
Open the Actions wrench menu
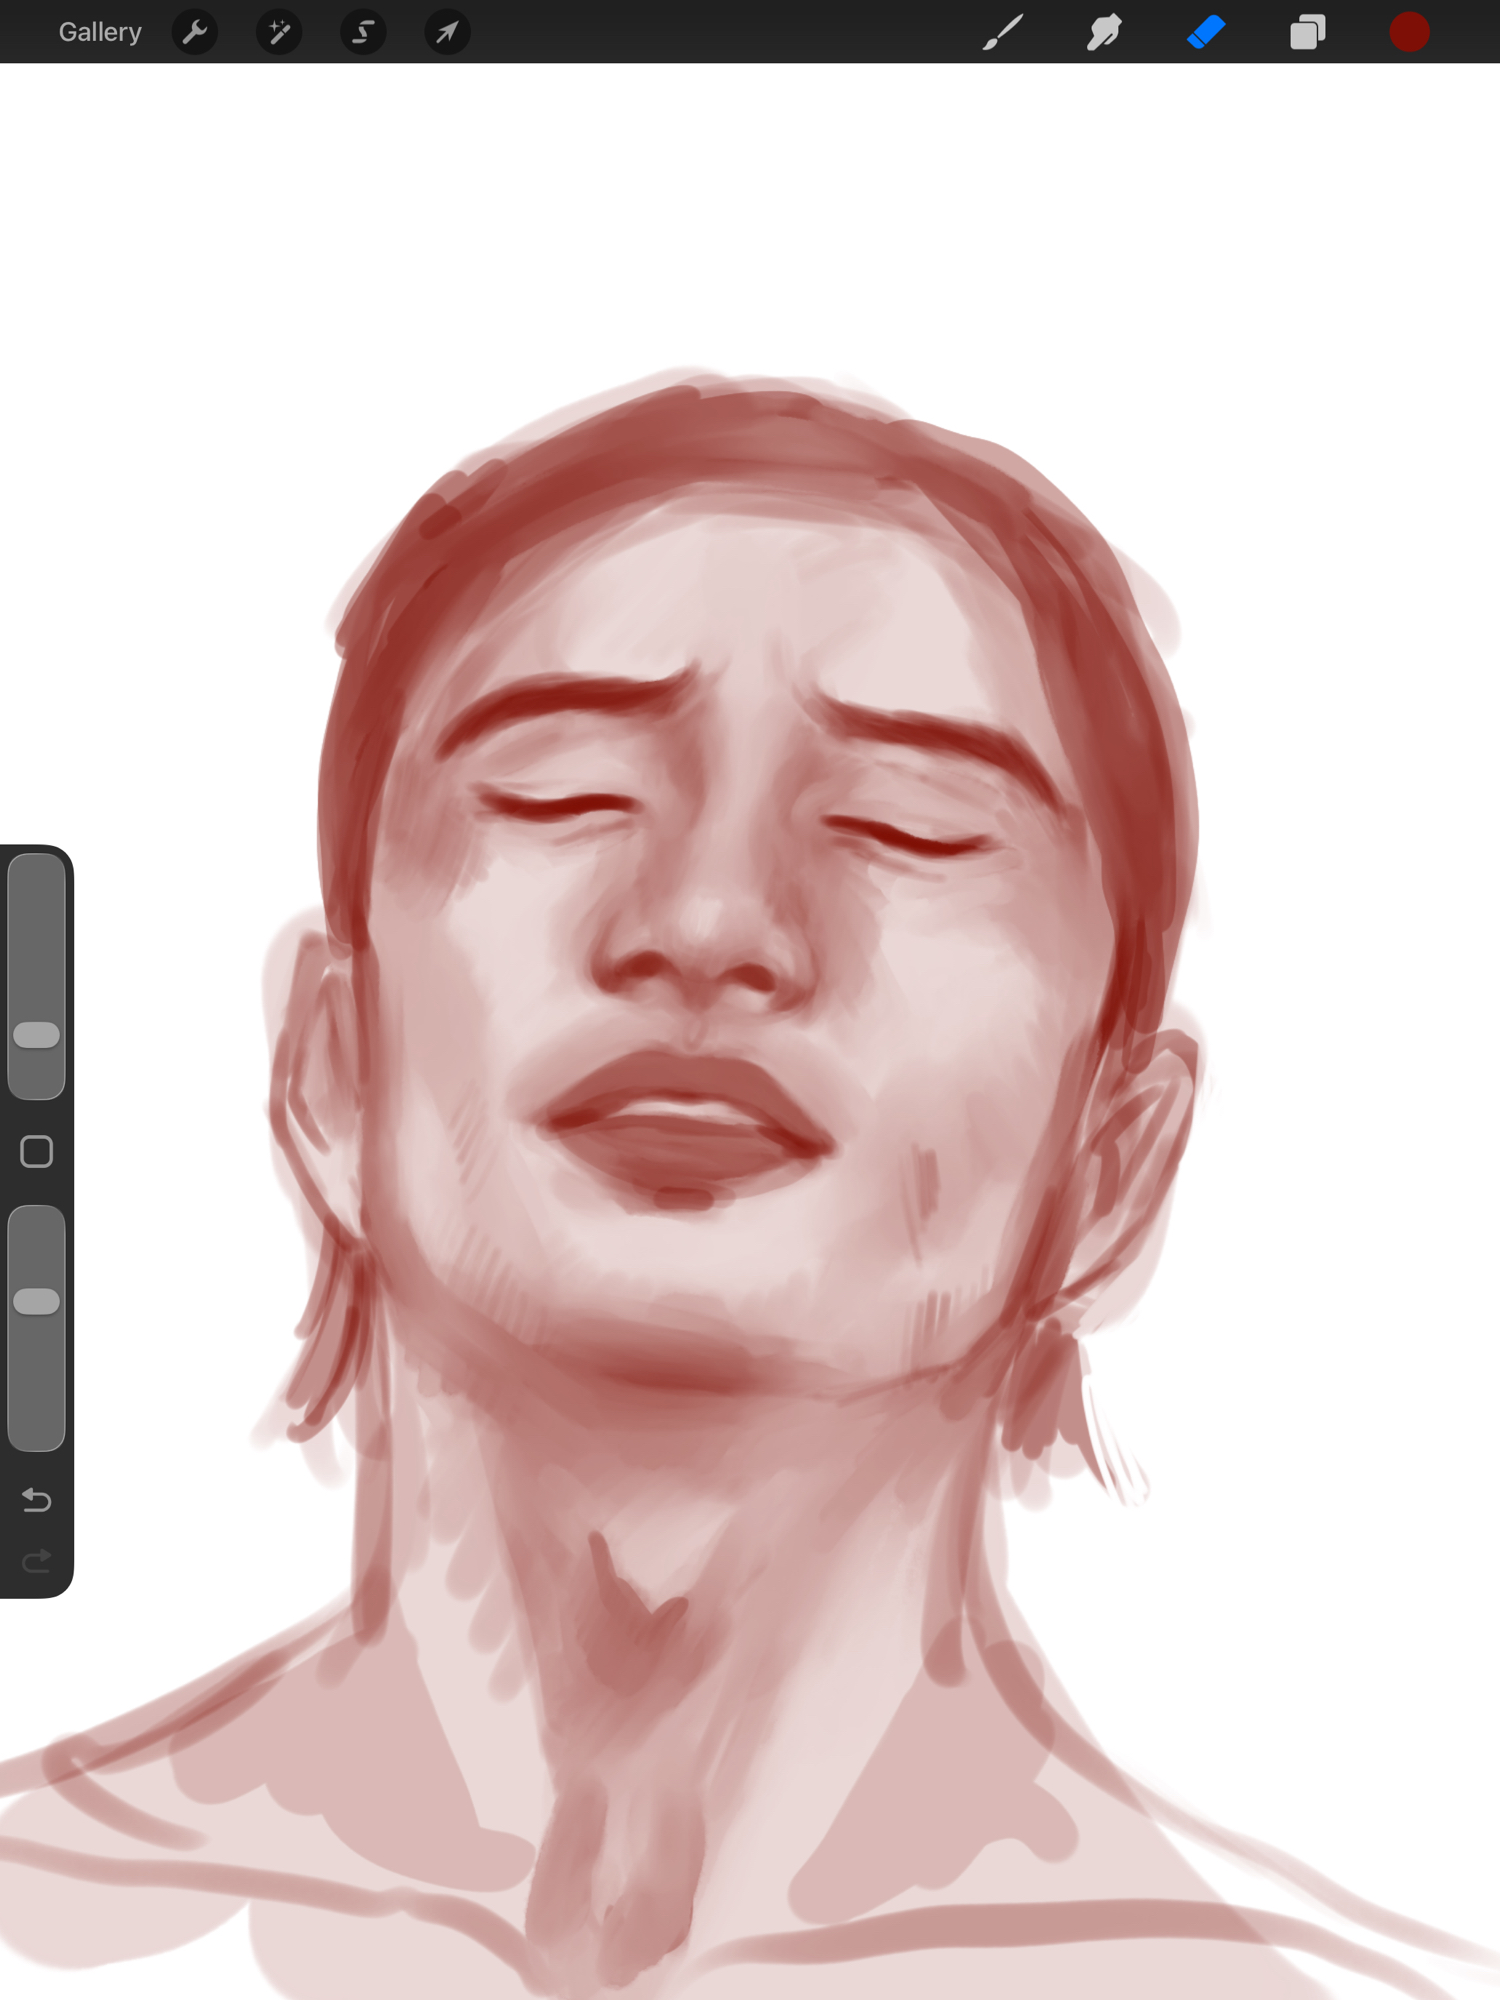tap(195, 32)
